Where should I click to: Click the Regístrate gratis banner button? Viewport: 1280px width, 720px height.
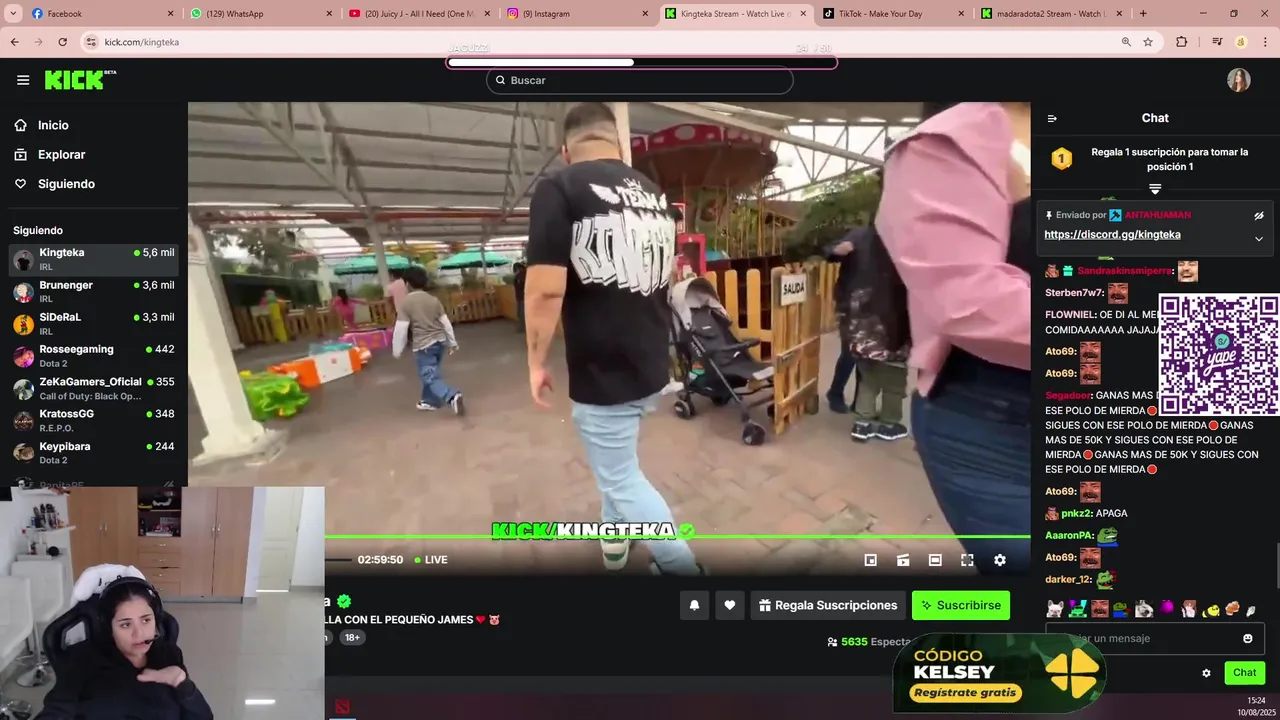click(x=964, y=692)
